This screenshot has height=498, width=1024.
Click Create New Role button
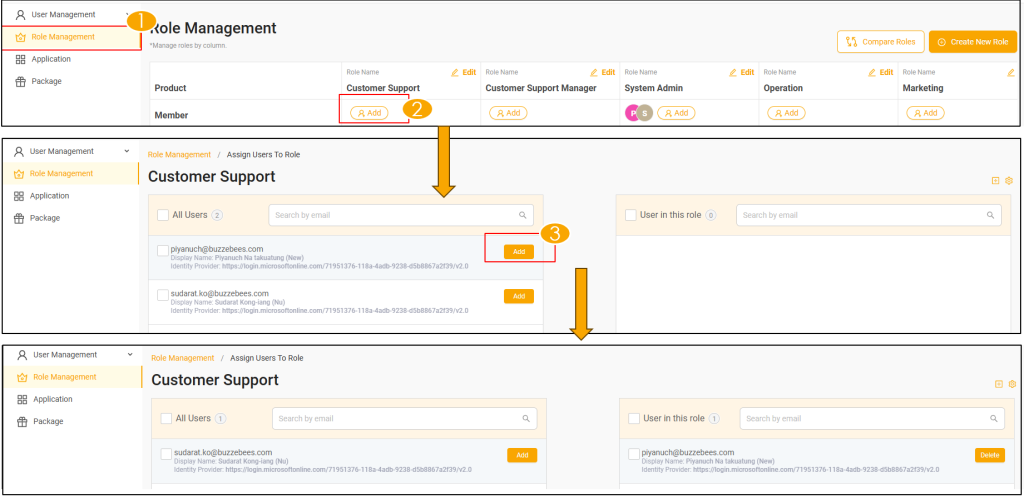(x=973, y=42)
